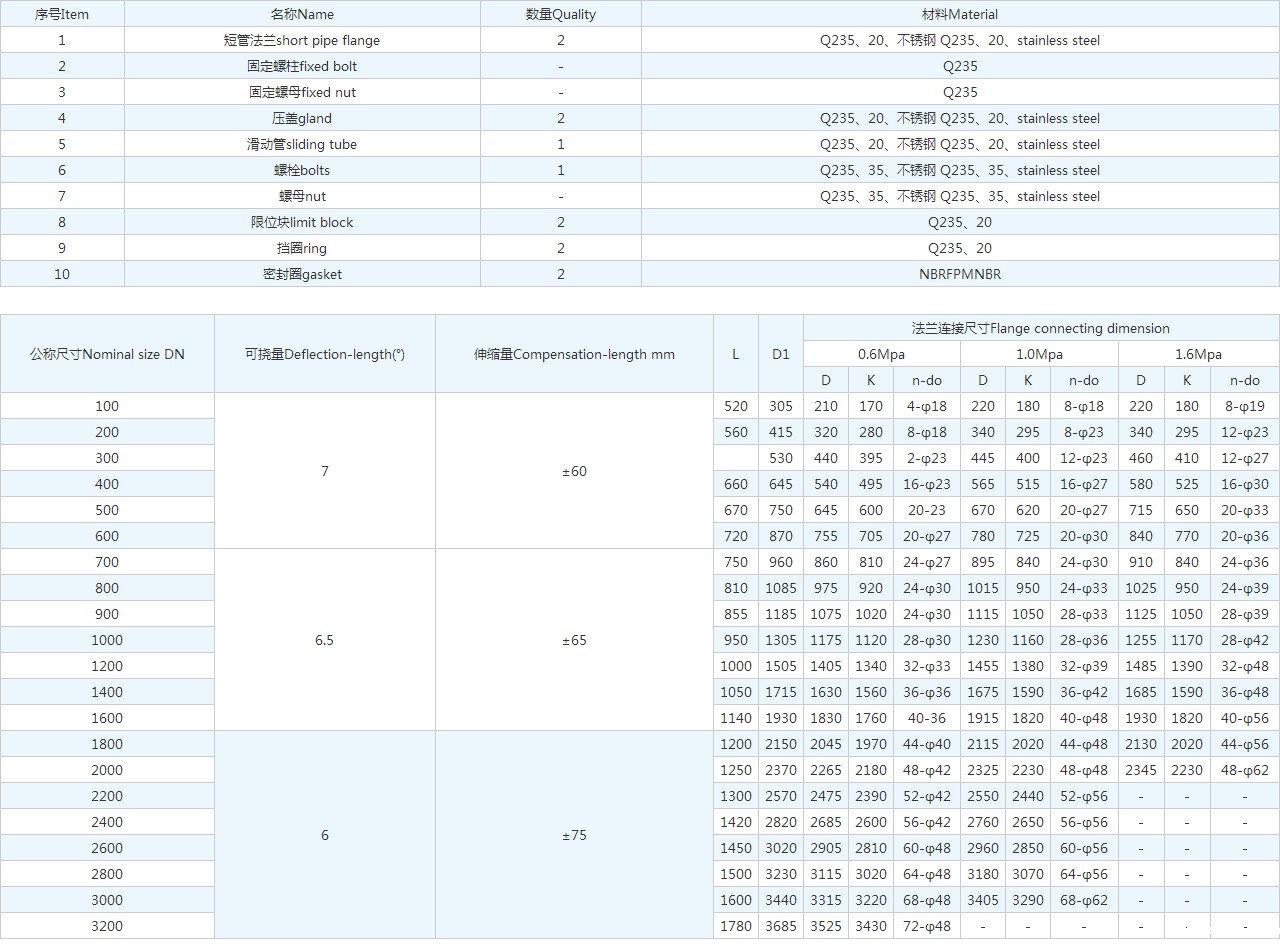This screenshot has height=946, width=1280.
Task: Click the 序号Item column header
Action: (62, 14)
